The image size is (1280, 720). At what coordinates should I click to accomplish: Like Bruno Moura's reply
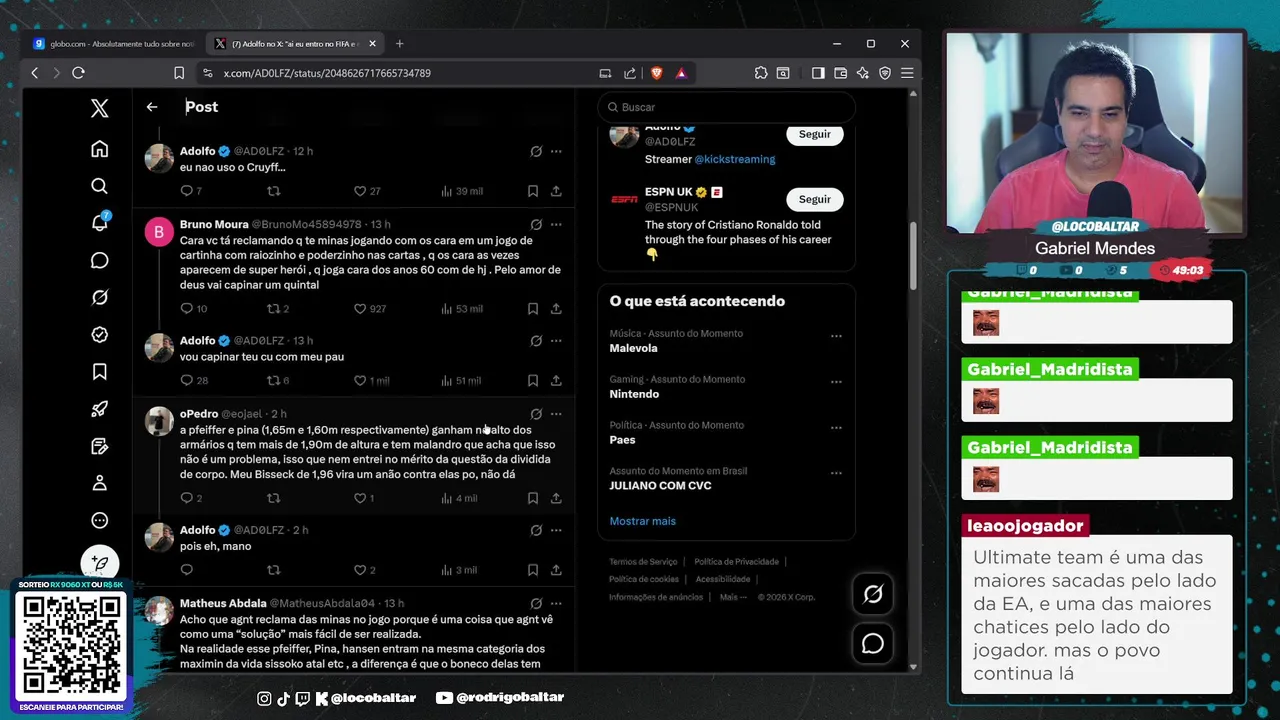[x=360, y=309]
